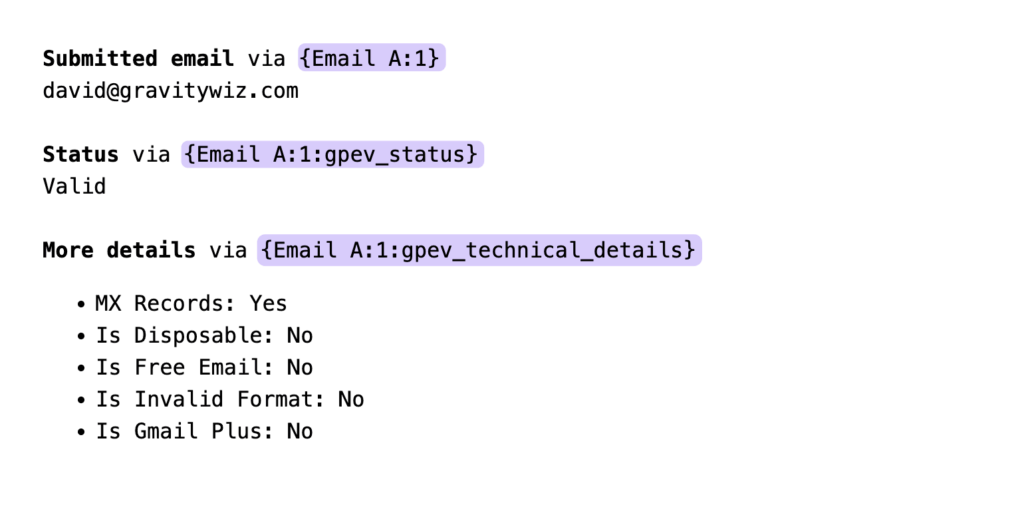1024x511 pixels.
Task: Click the bullet point before Is Disposable
Action: click(x=80, y=336)
